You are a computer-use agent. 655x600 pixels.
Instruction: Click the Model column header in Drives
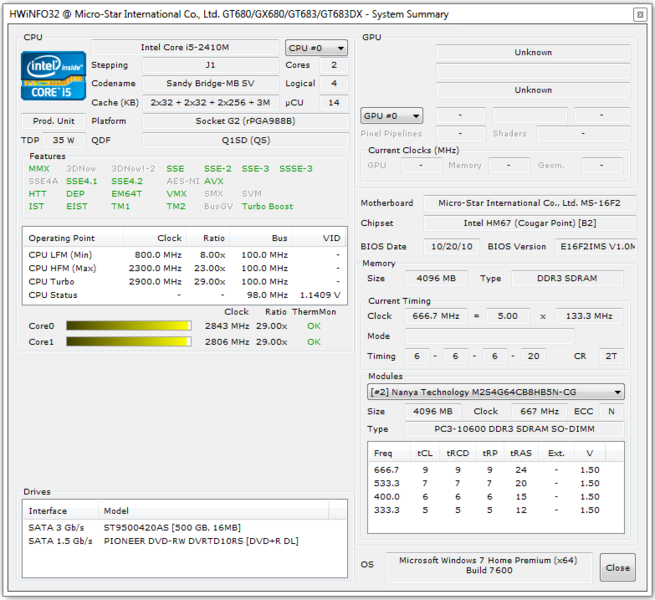tap(213, 511)
